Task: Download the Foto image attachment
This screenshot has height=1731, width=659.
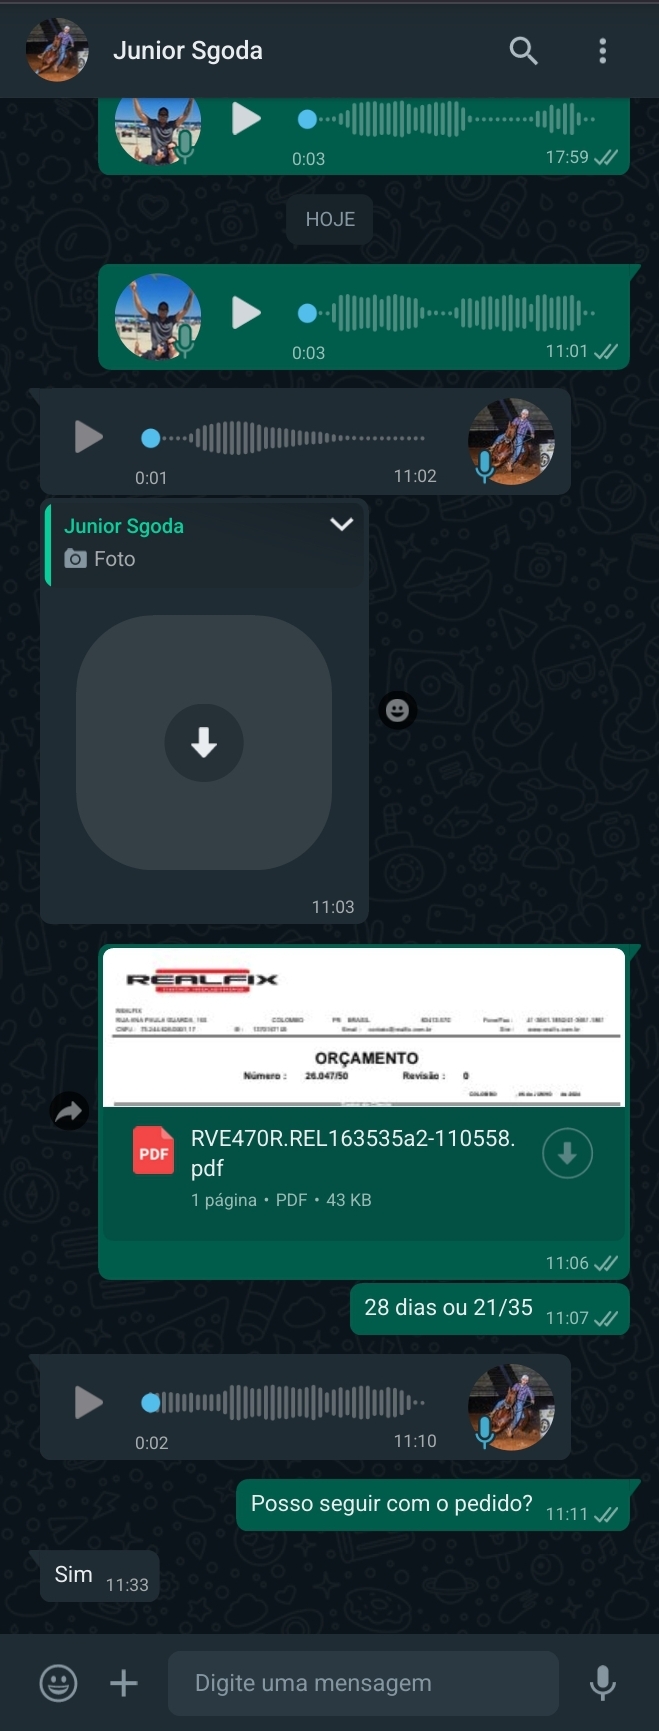Action: pyautogui.click(x=204, y=743)
